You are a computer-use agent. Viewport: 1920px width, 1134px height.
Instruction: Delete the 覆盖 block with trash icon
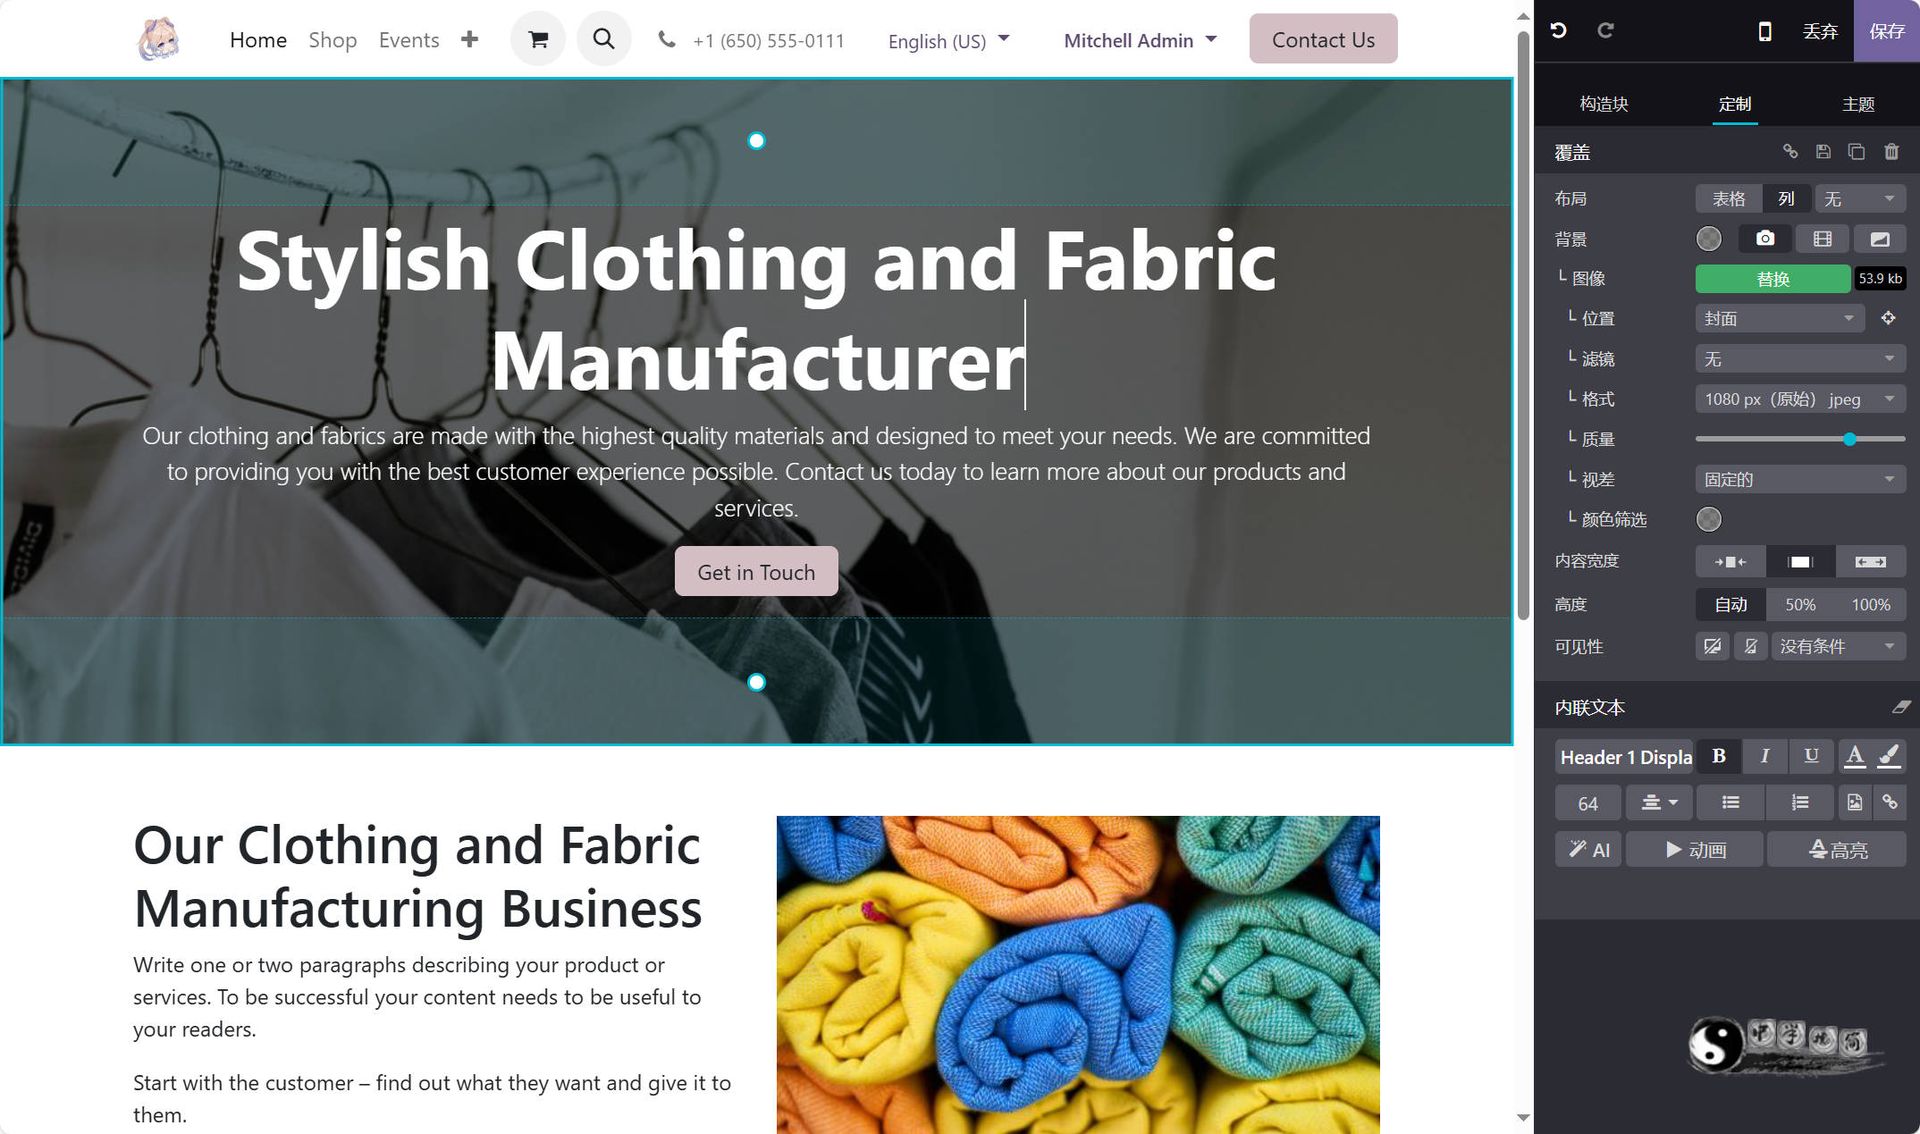pyautogui.click(x=1891, y=152)
